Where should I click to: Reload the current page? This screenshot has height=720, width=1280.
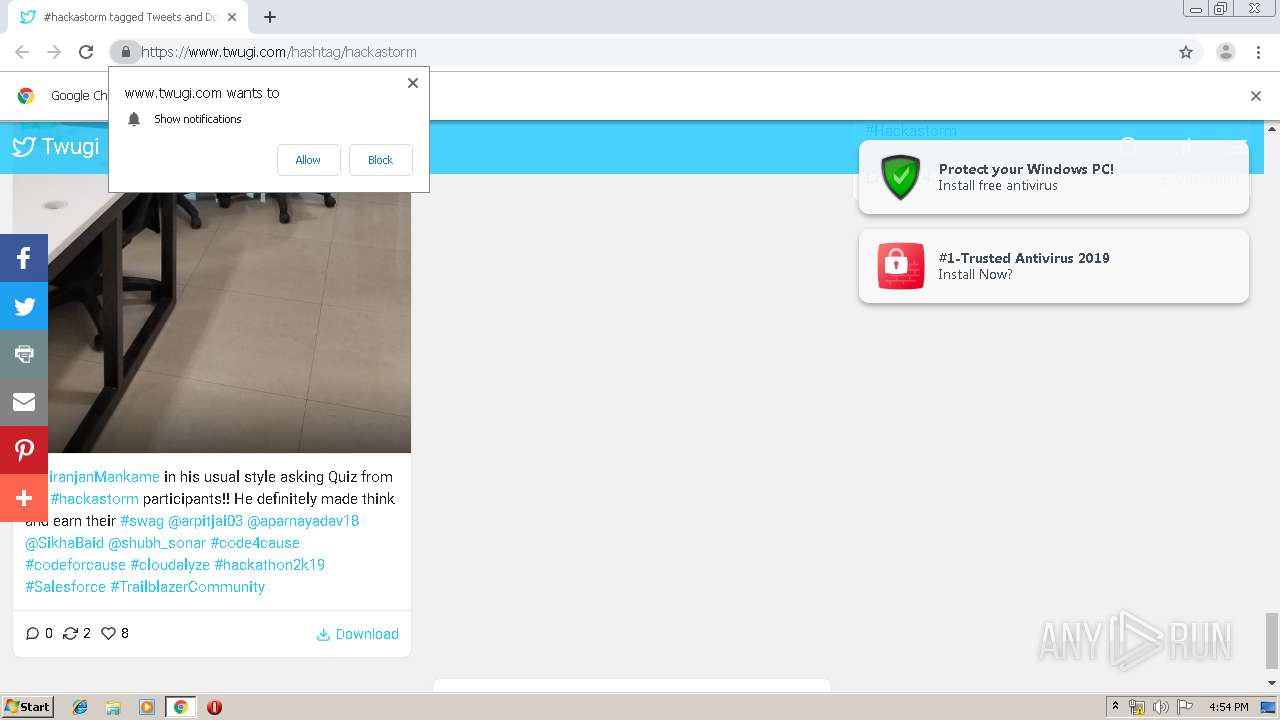(86, 52)
